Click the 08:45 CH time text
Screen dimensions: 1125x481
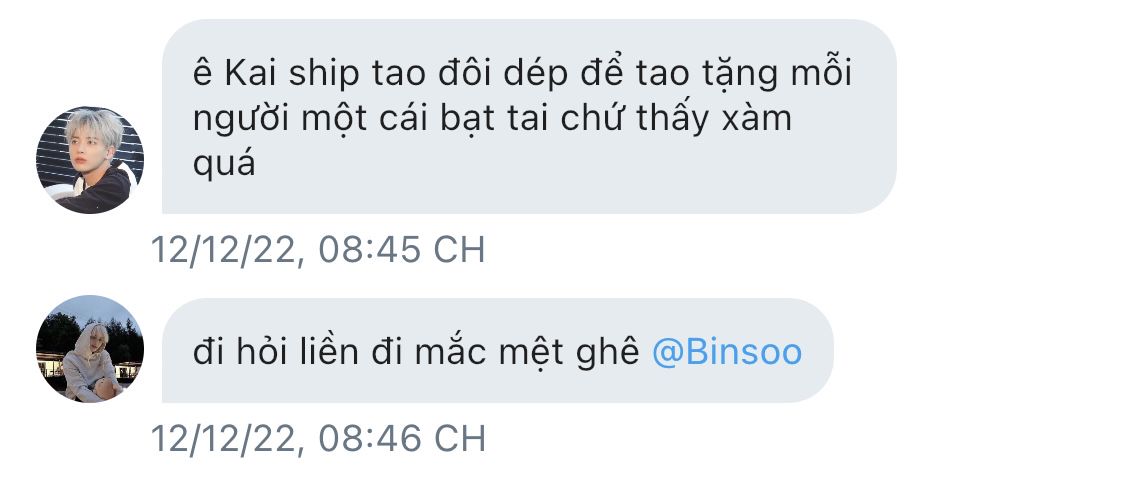pyautogui.click(x=402, y=250)
